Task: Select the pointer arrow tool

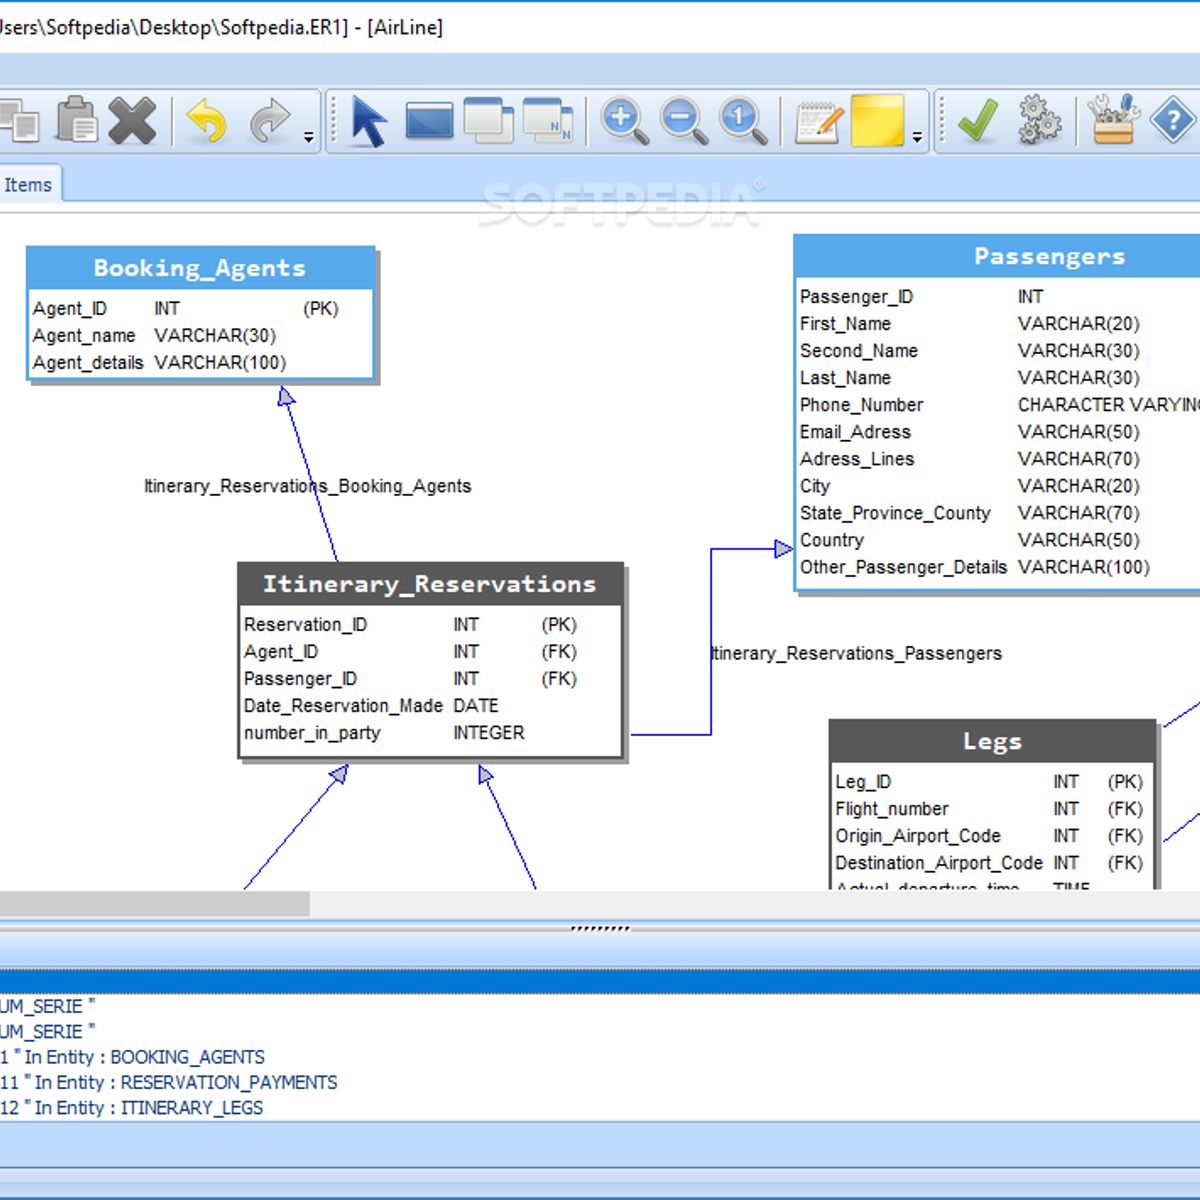Action: [x=368, y=121]
